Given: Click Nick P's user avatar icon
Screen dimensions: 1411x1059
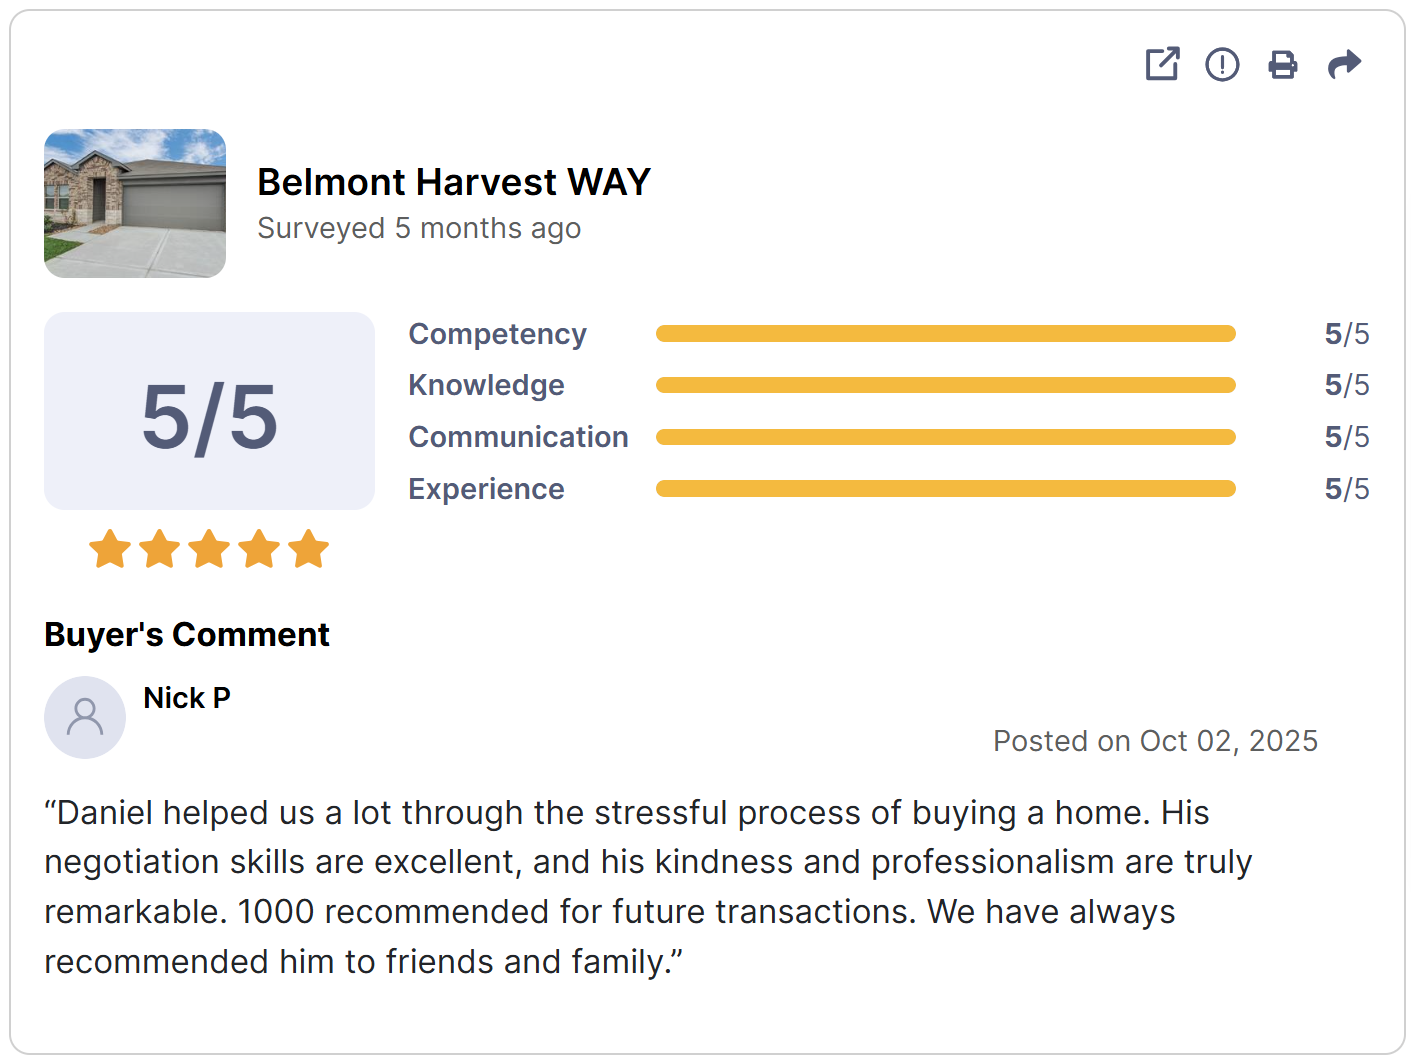Looking at the screenshot, I should 85,717.
